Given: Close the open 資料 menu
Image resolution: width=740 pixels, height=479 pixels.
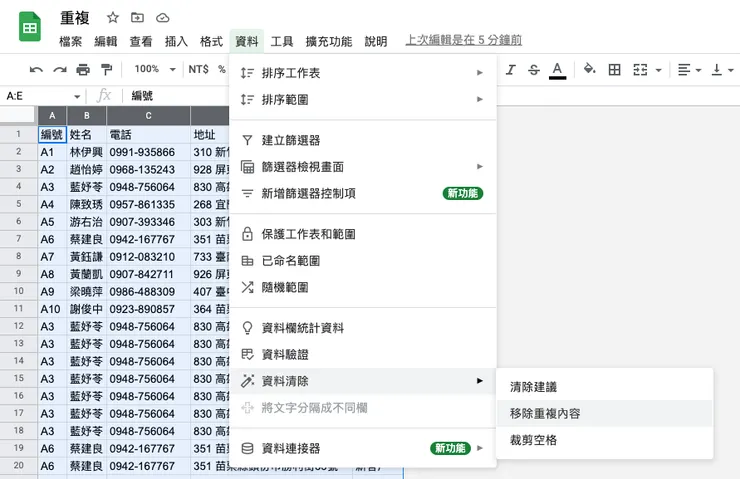Looking at the screenshot, I should coord(246,42).
